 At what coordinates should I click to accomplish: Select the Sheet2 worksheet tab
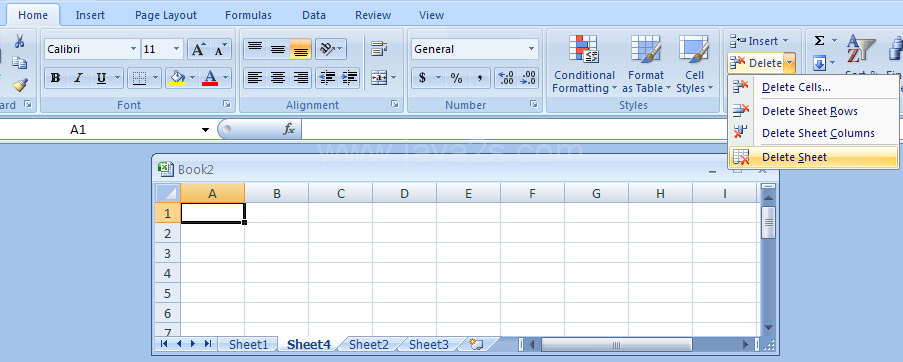(369, 344)
